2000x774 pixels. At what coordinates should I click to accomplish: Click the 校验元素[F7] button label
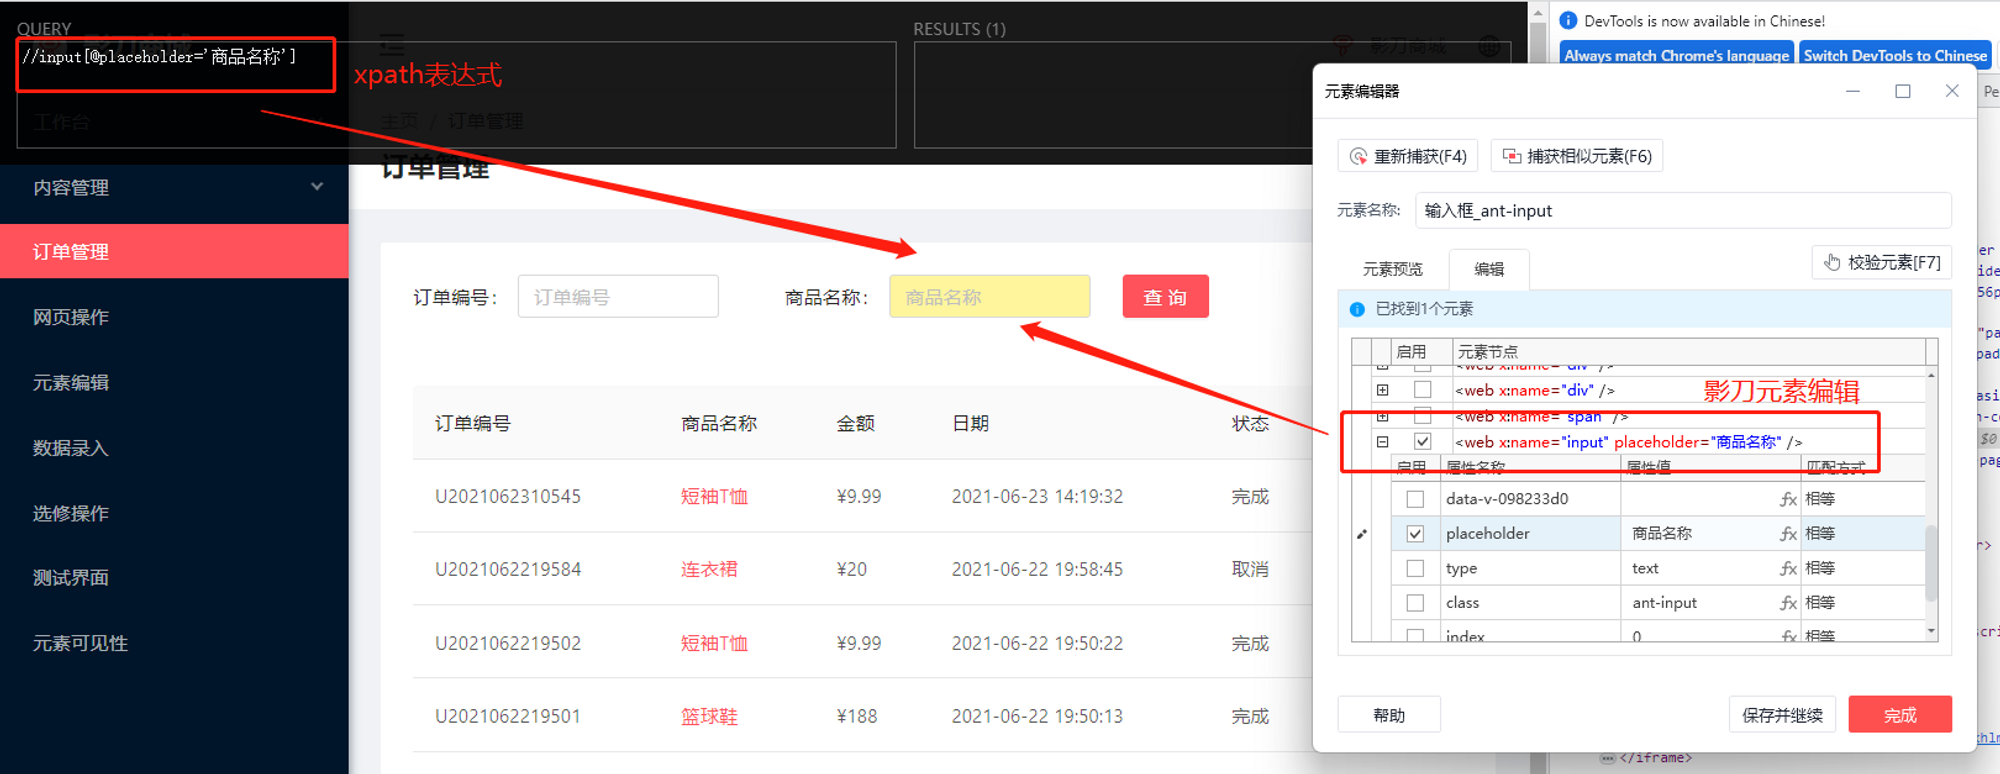point(1894,262)
